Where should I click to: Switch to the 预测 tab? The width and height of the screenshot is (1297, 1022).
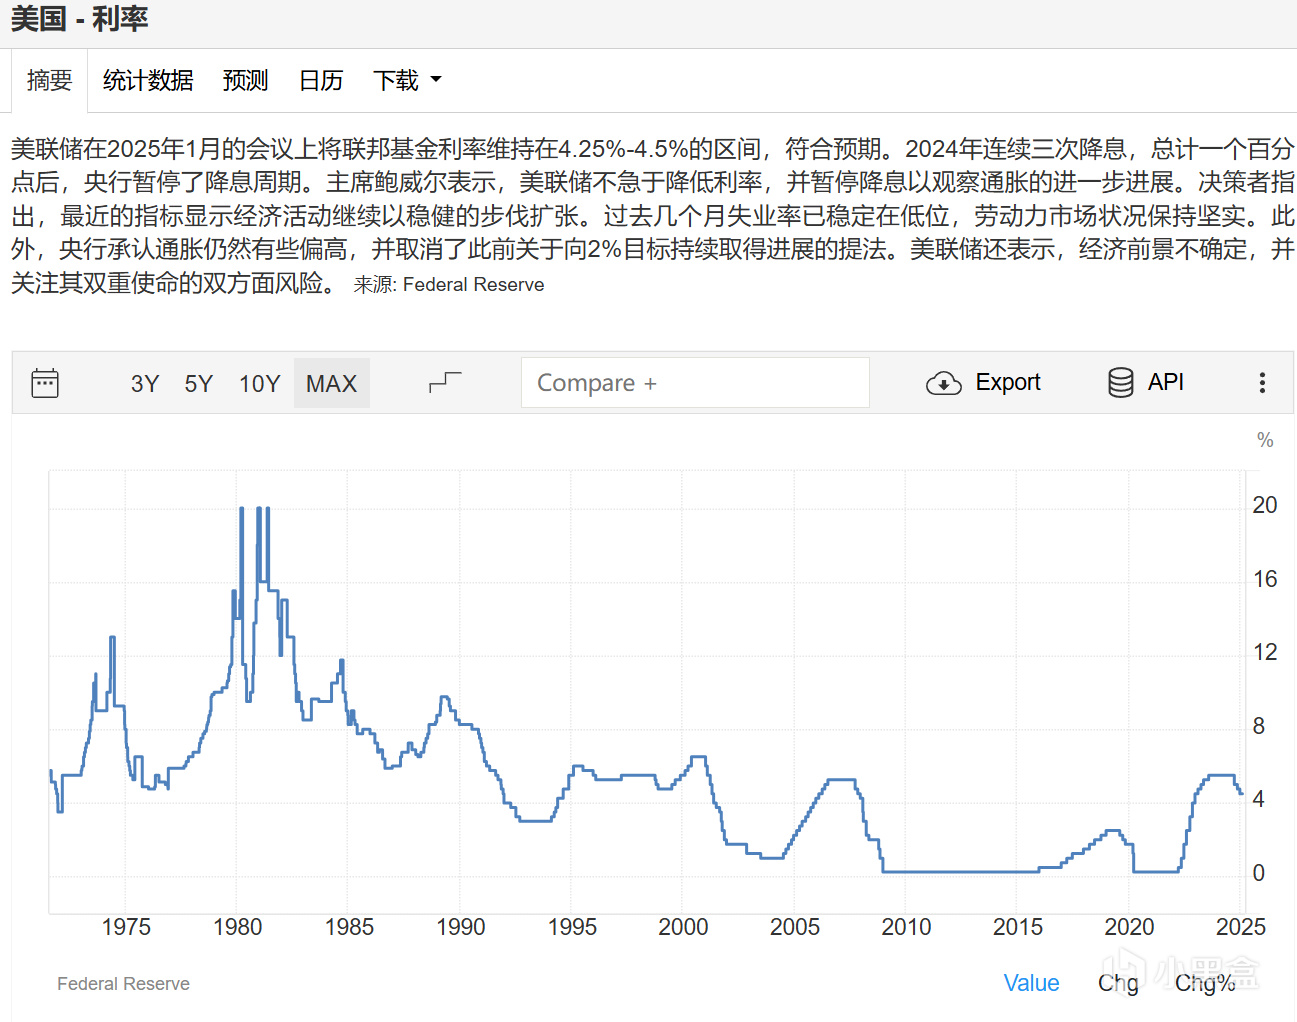click(x=246, y=80)
